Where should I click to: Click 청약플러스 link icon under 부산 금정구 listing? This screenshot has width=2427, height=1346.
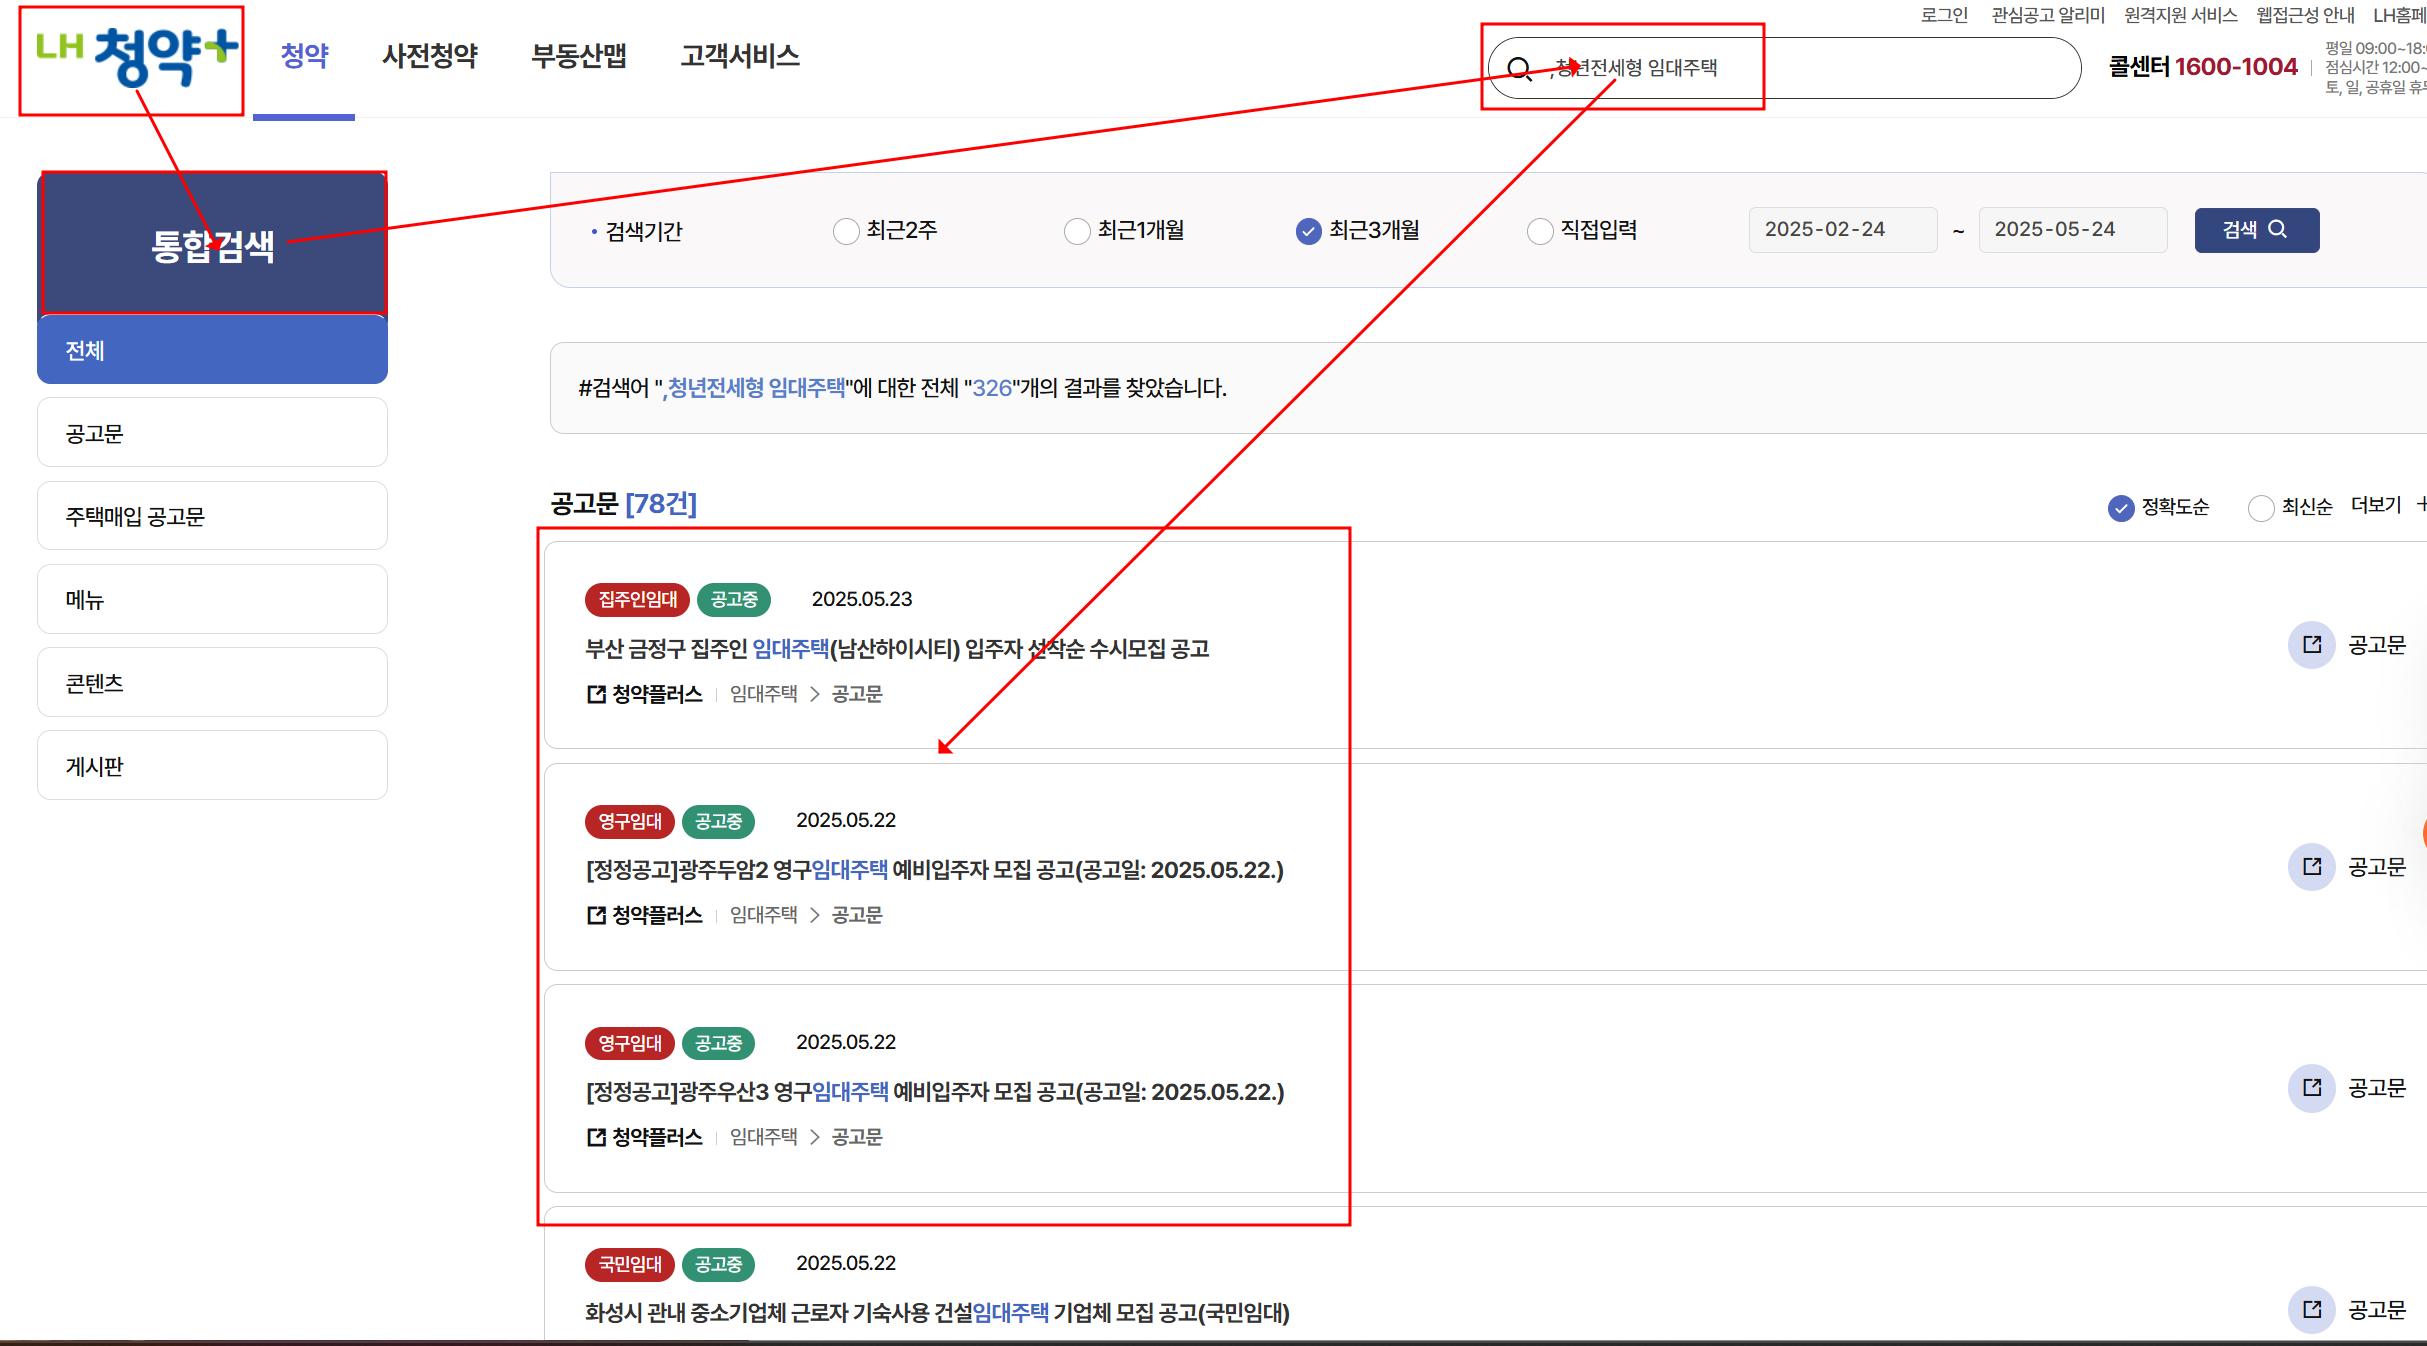tap(597, 694)
